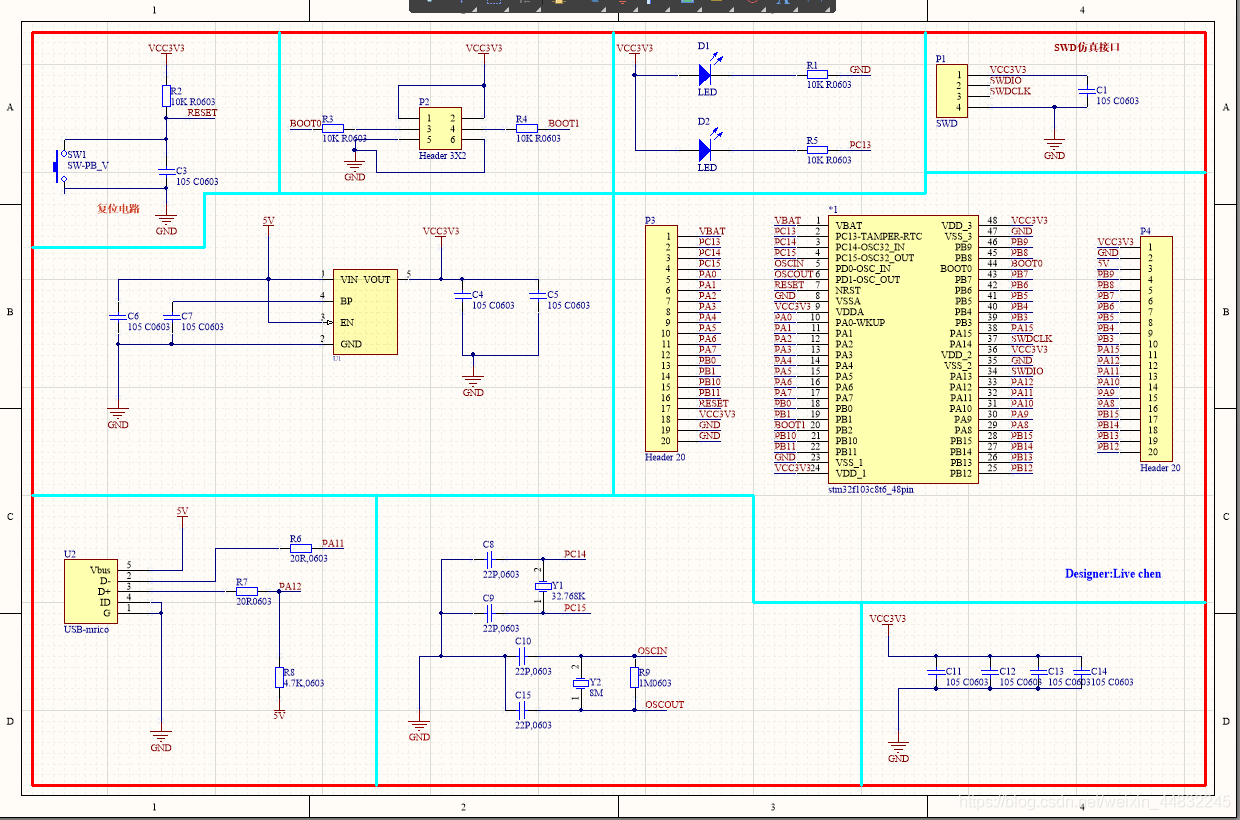Screen dimensions: 1240x820
Task: Click the BOOT0 net label left of R3
Action: (305, 124)
